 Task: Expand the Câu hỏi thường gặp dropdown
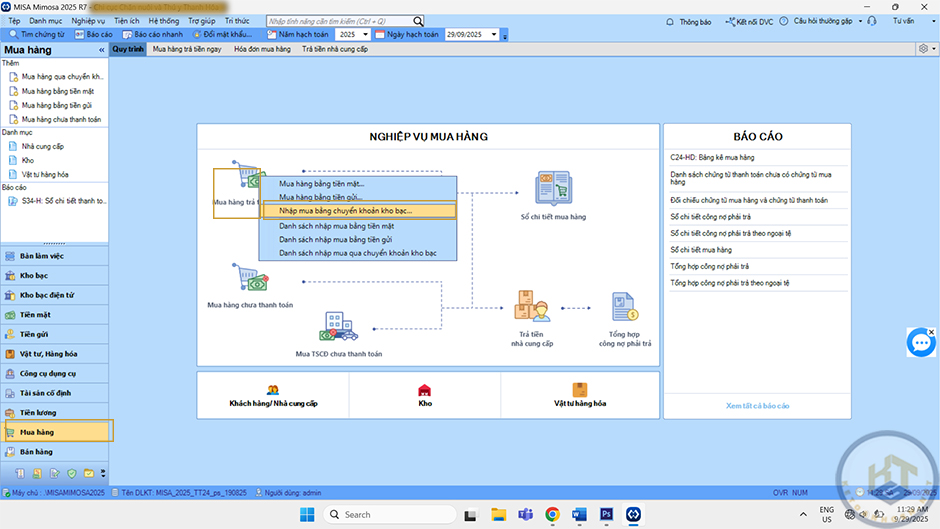click(859, 21)
